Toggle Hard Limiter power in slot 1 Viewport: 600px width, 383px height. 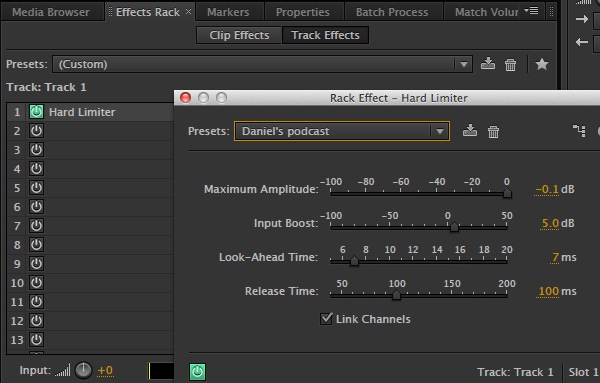(x=36, y=112)
